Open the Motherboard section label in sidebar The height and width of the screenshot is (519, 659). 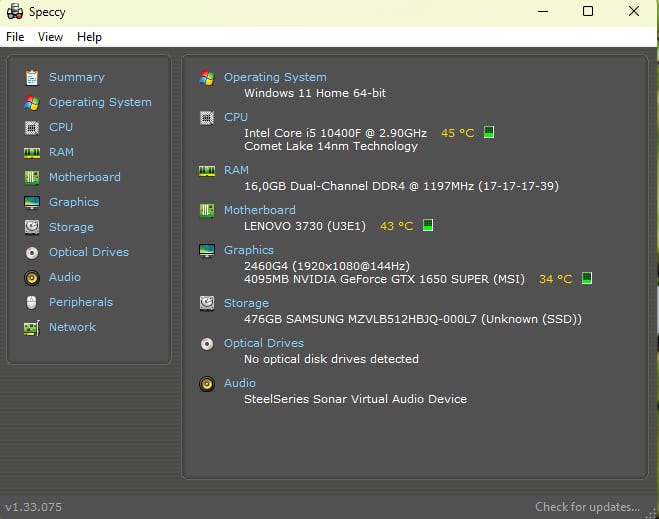84,177
